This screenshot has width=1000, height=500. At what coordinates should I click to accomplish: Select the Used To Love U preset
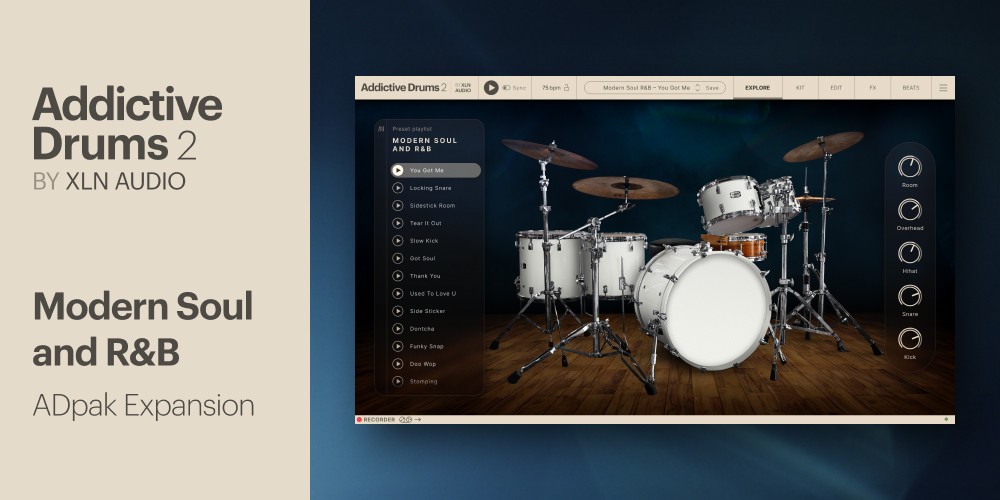pos(432,293)
